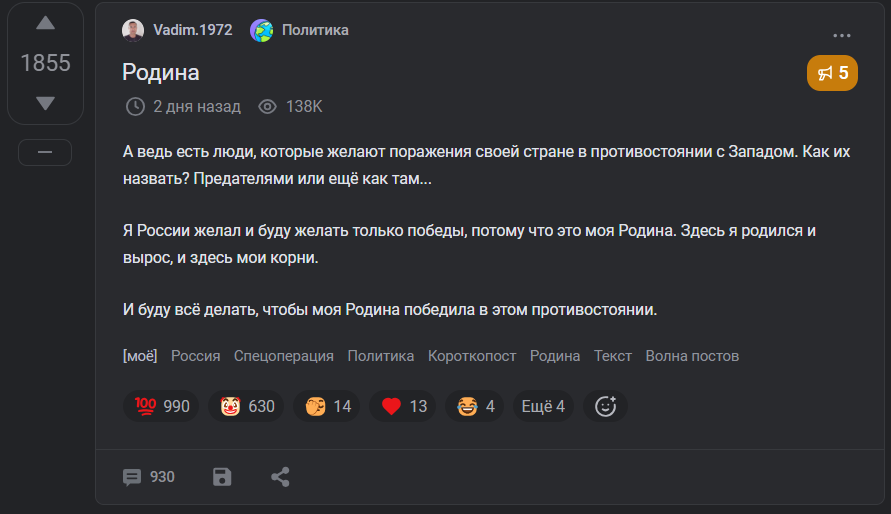
Task: Open the three-dots post options menu
Action: click(x=842, y=36)
